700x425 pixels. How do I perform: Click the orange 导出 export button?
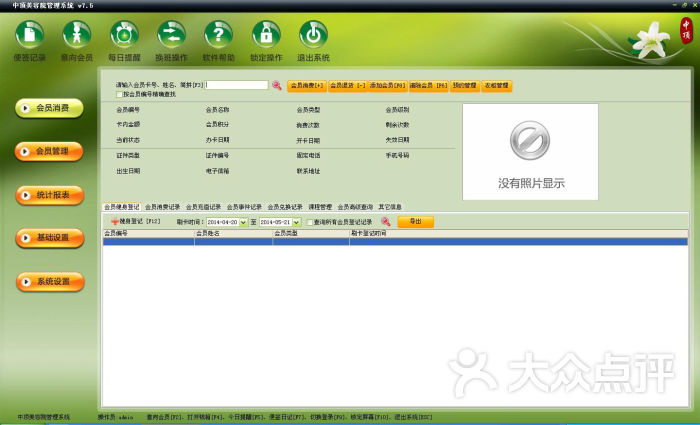(x=415, y=222)
